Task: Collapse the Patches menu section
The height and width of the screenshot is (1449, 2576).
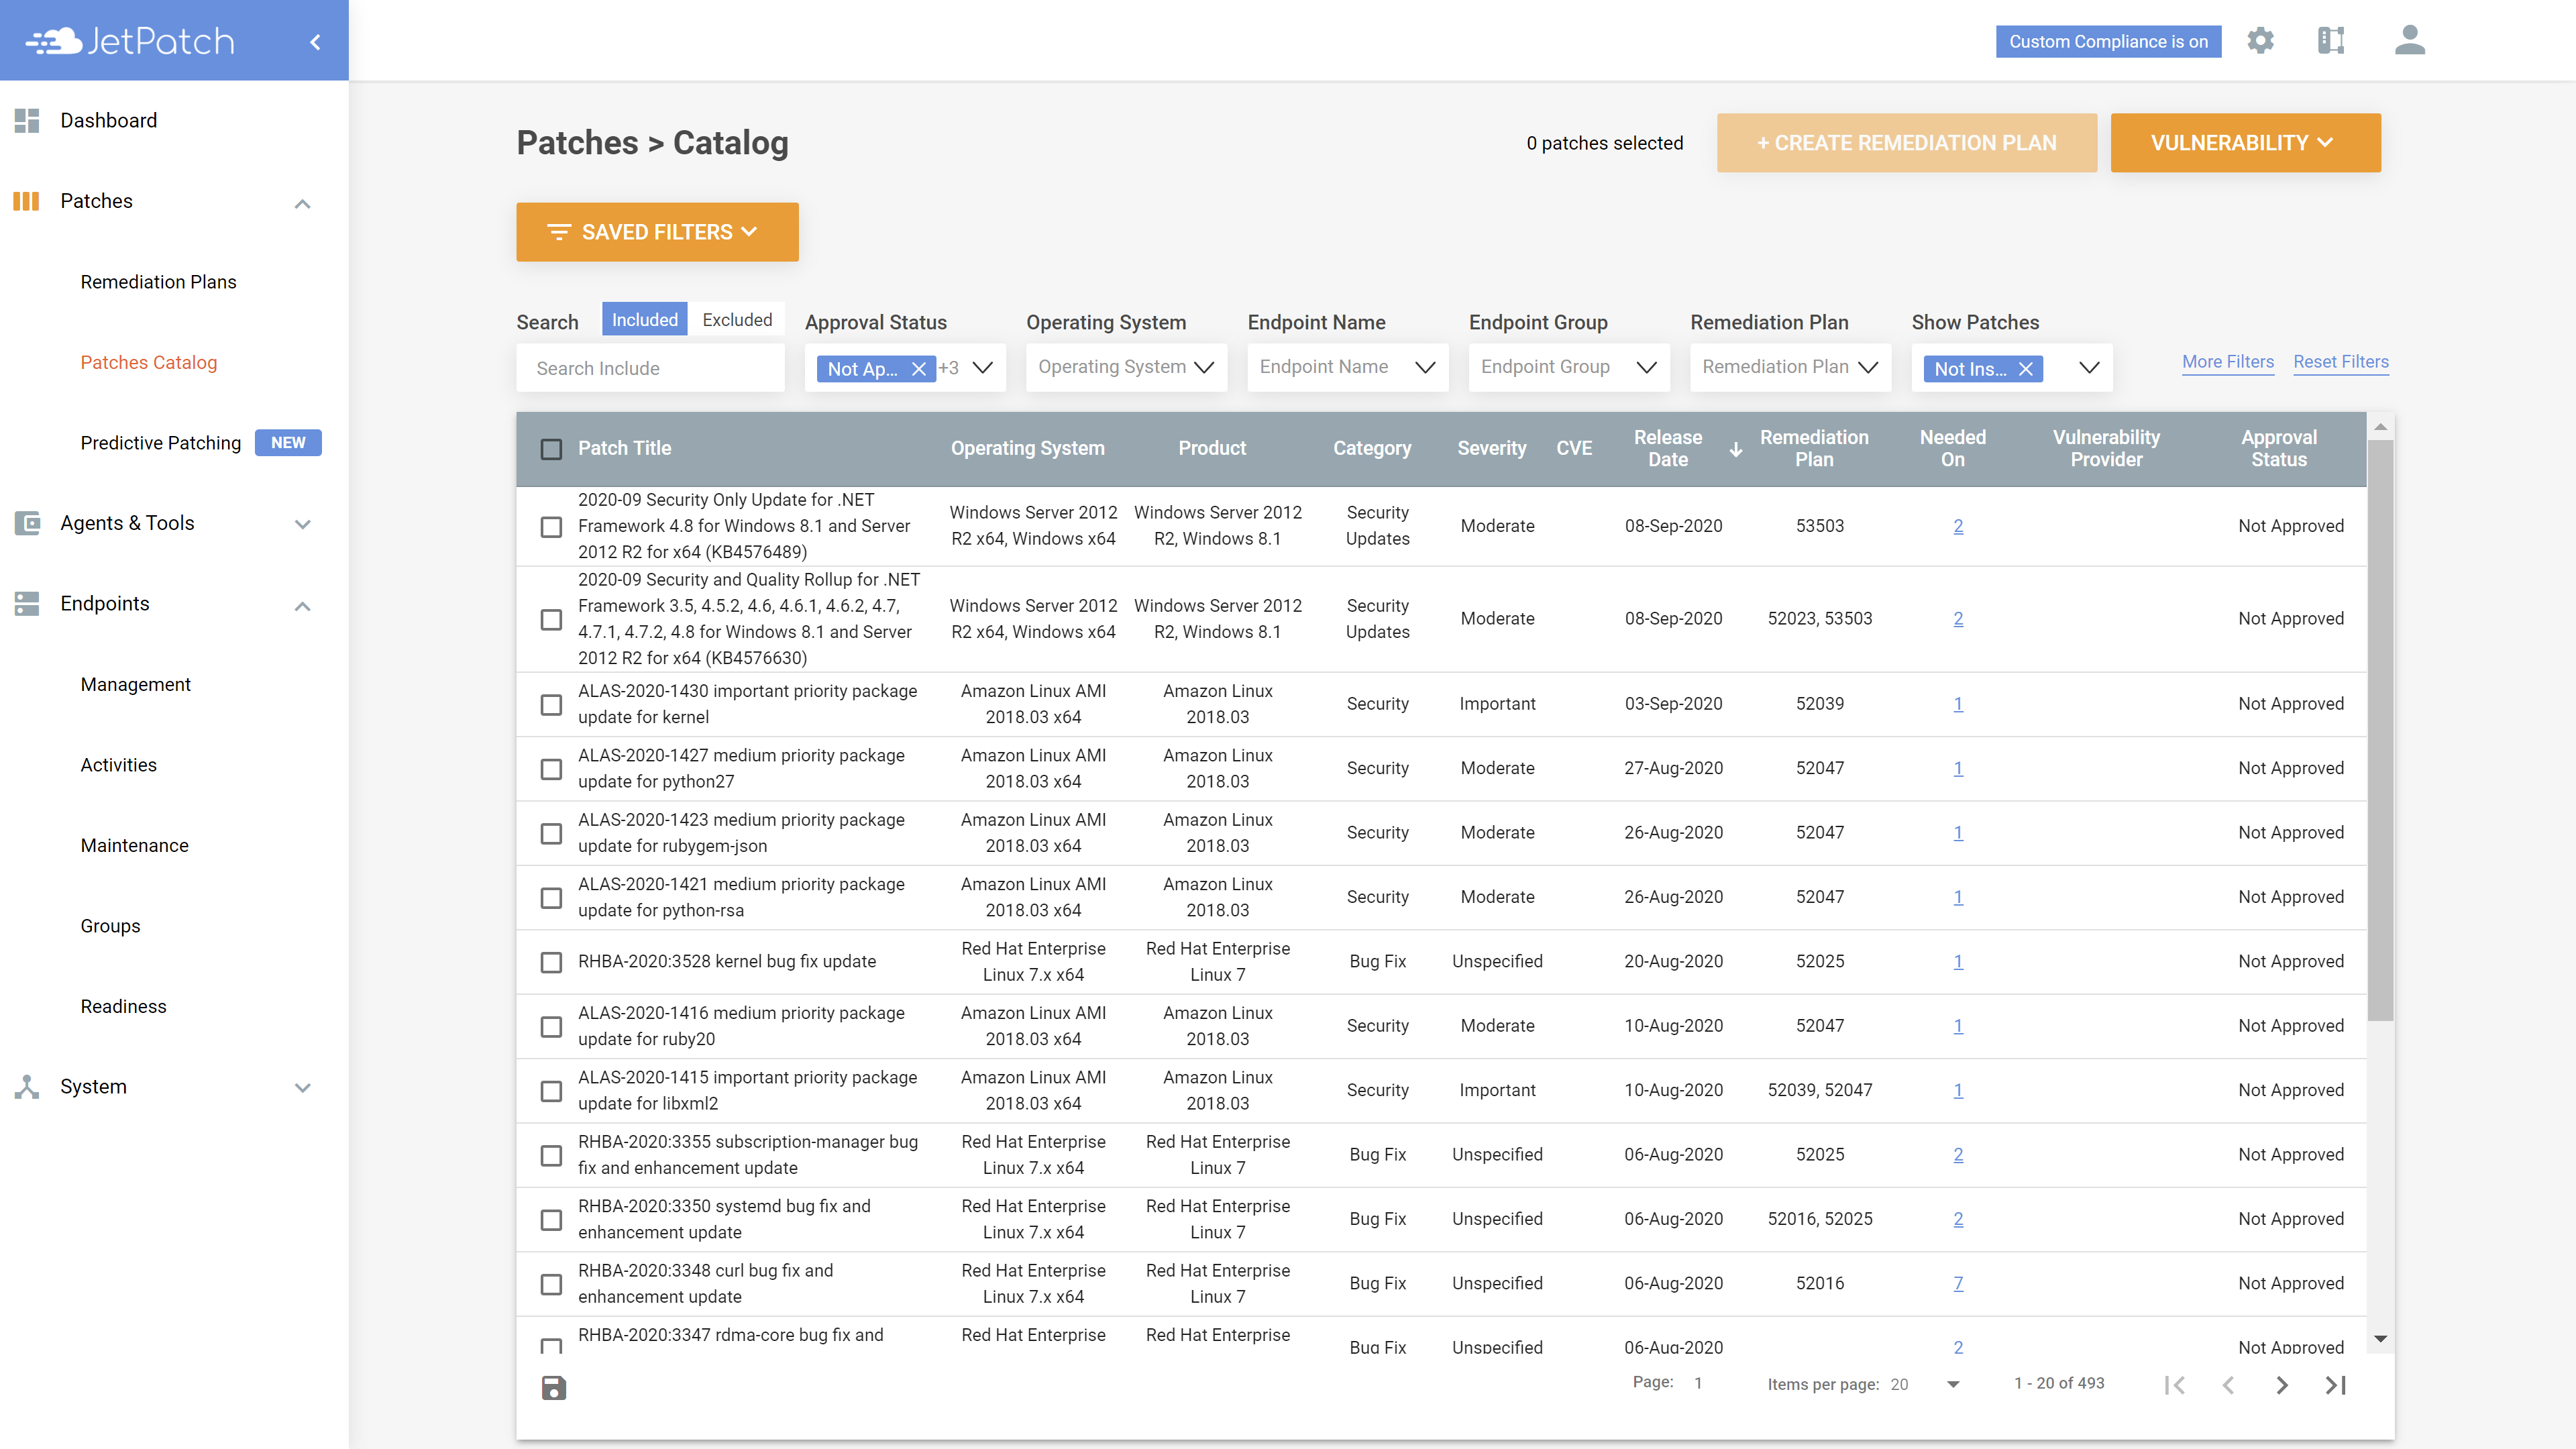Action: [x=302, y=204]
